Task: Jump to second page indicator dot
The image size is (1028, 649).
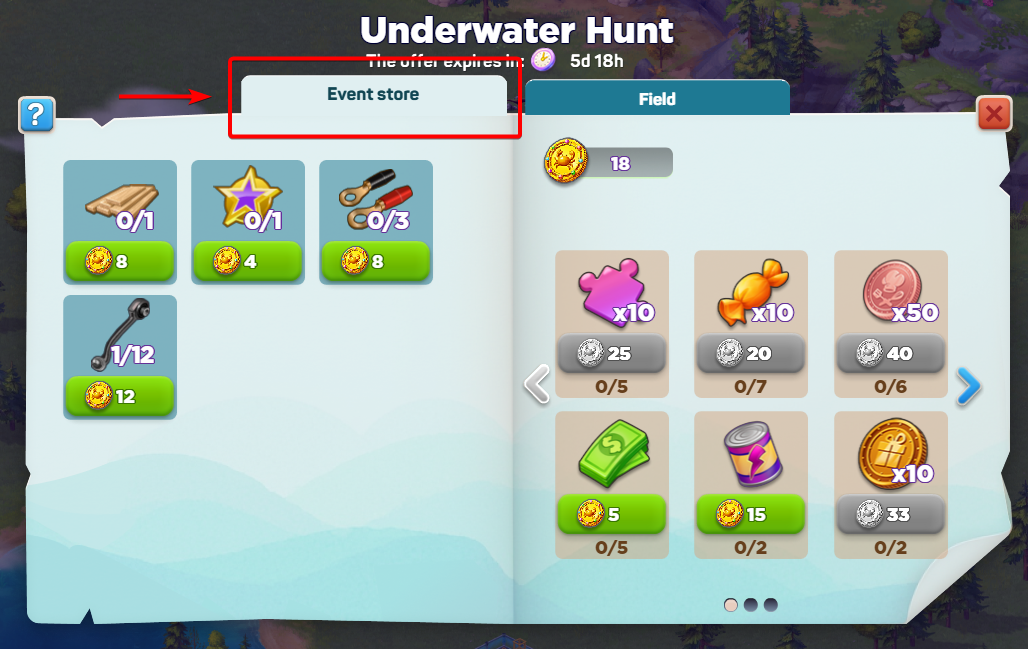Action: click(x=751, y=604)
